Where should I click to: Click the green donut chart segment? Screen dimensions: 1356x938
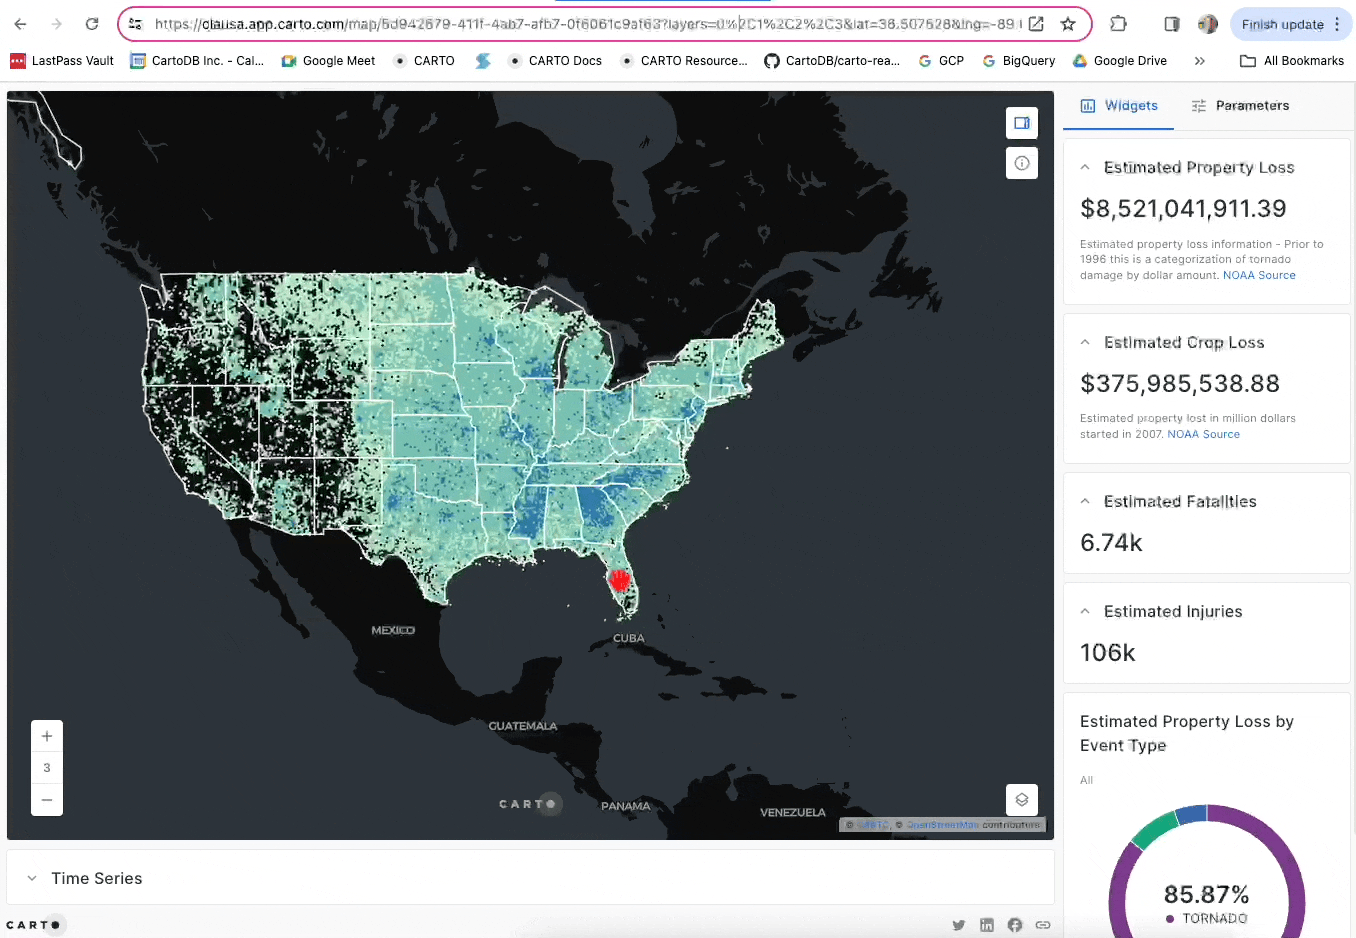click(x=1153, y=829)
